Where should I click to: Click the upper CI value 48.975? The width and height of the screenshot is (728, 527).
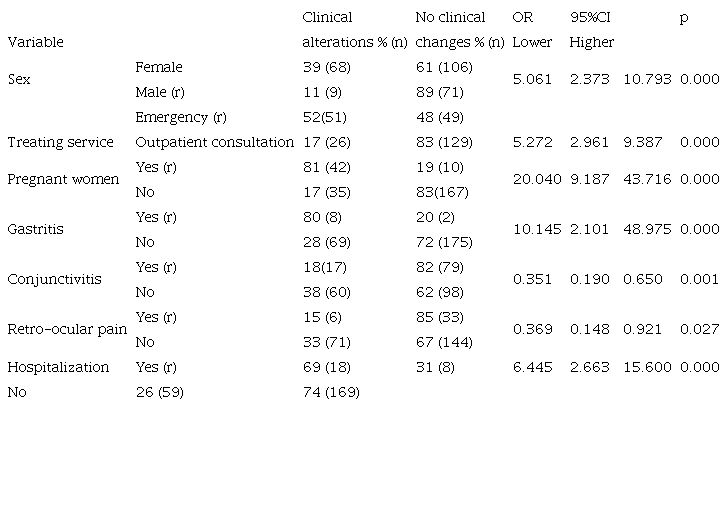[646, 229]
